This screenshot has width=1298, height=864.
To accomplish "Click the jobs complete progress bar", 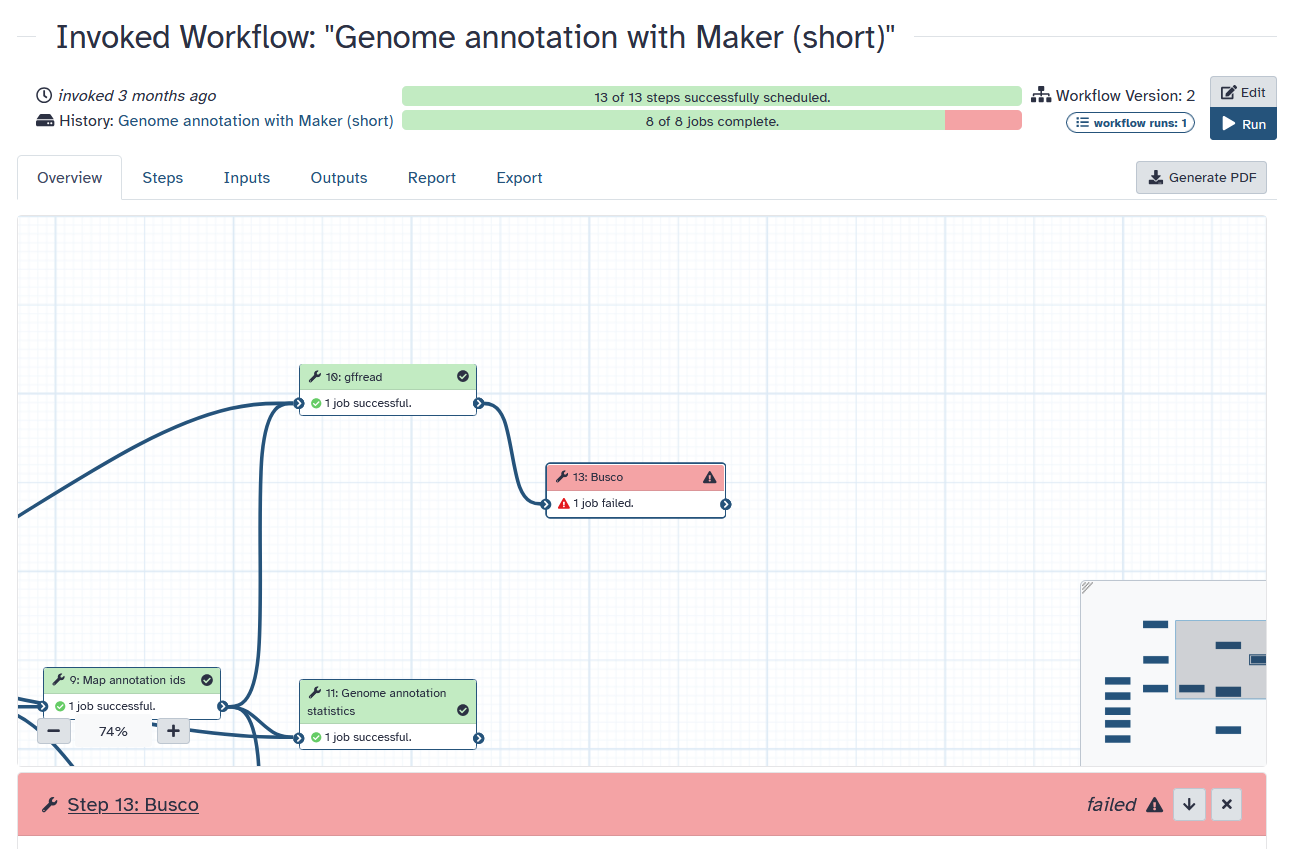I will 711,121.
